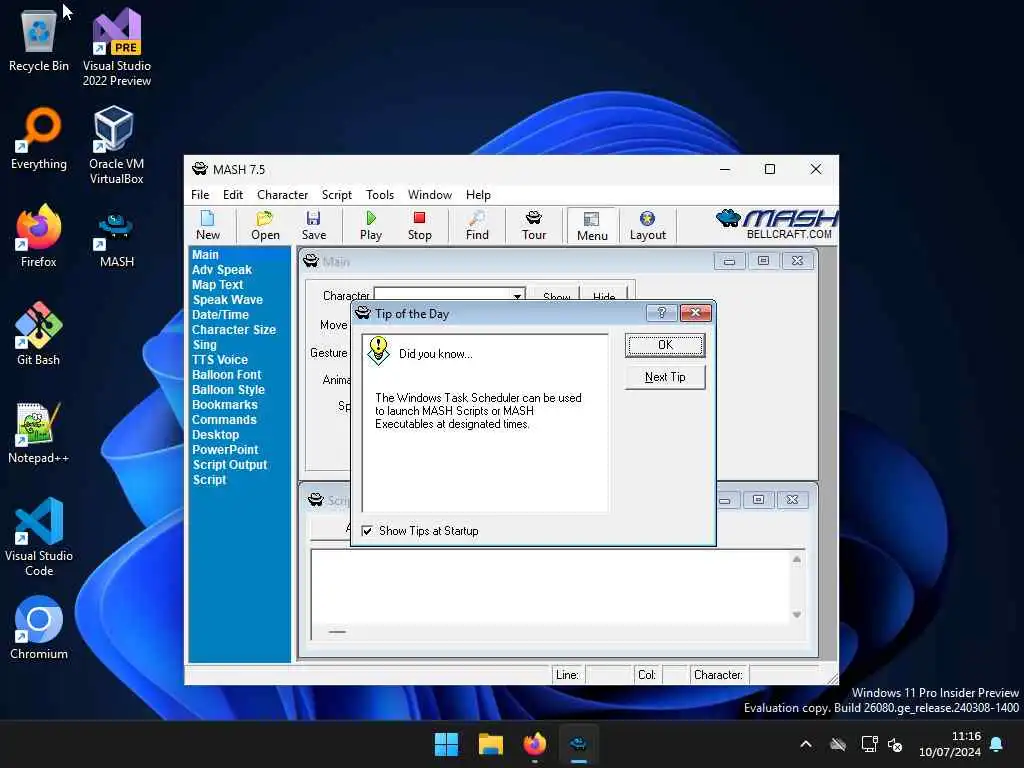The width and height of the screenshot is (1024, 768).
Task: Maximize the Main child window
Action: click(763, 261)
